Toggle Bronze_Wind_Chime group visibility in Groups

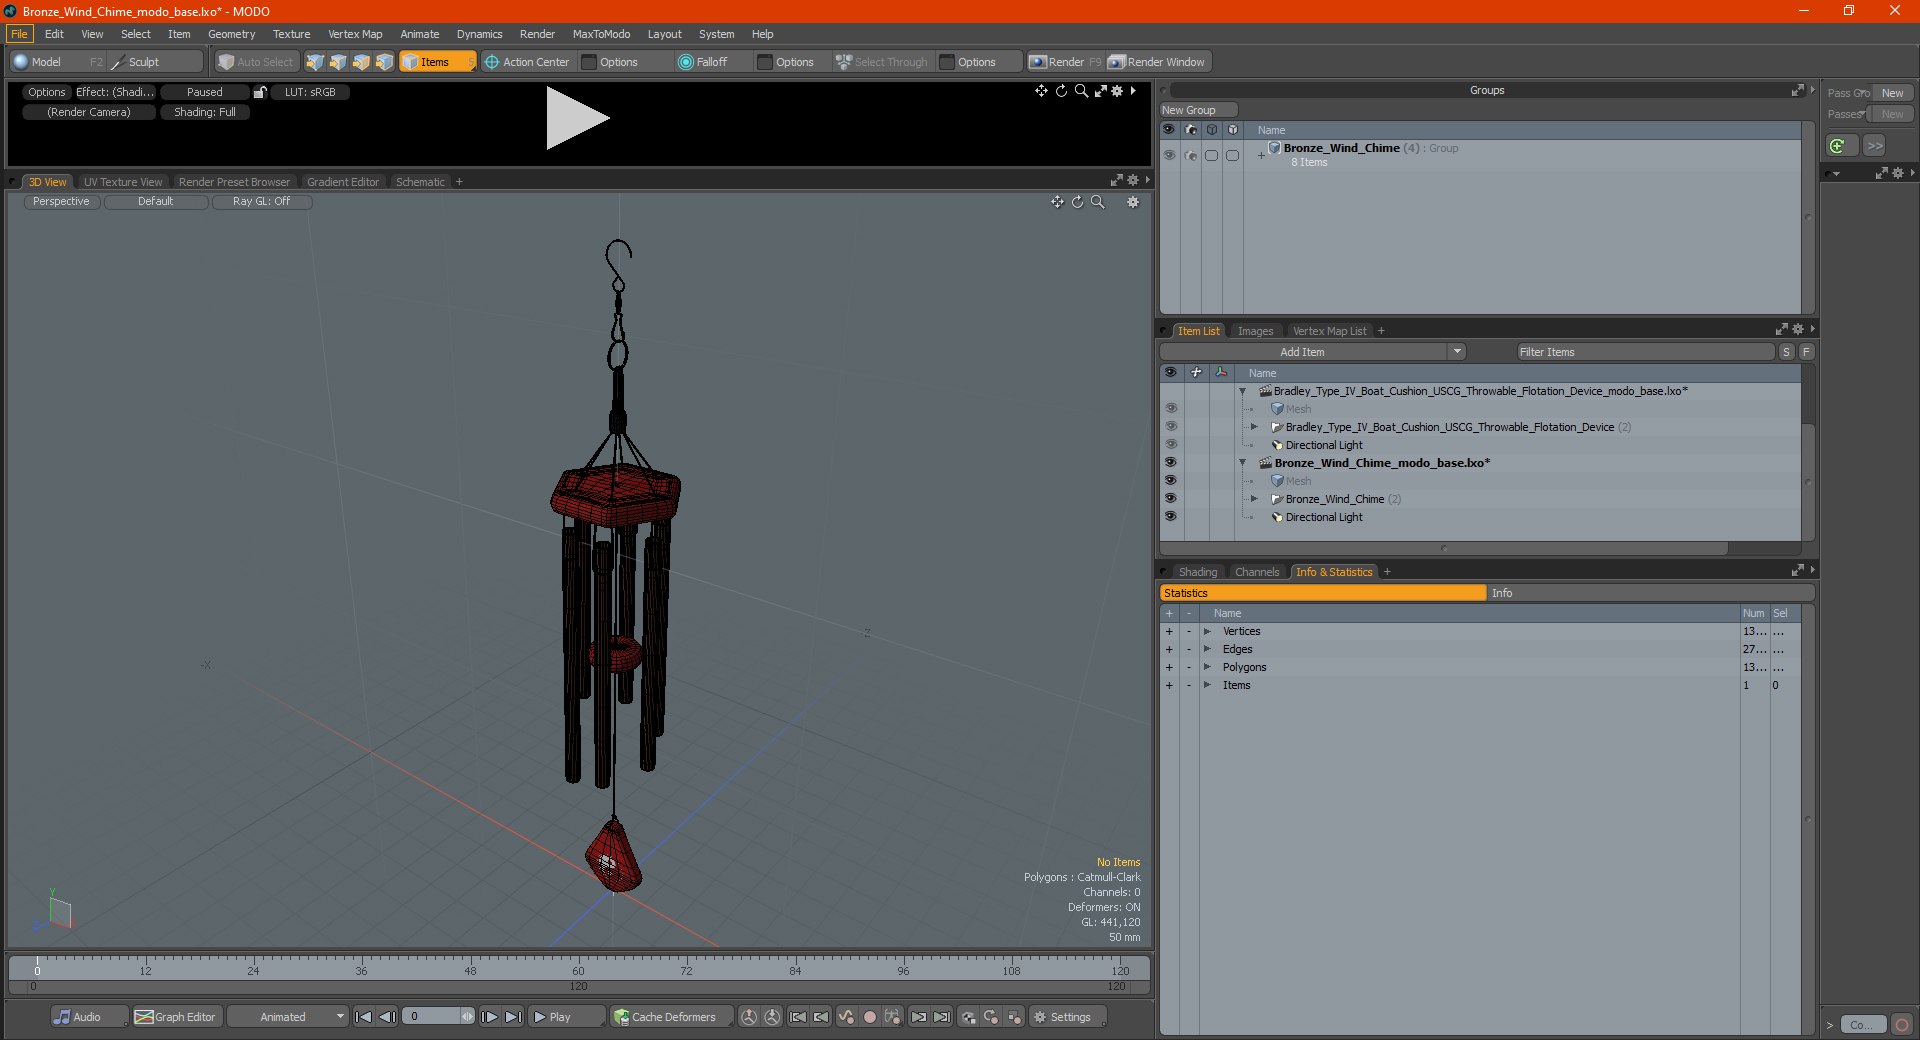(x=1169, y=155)
